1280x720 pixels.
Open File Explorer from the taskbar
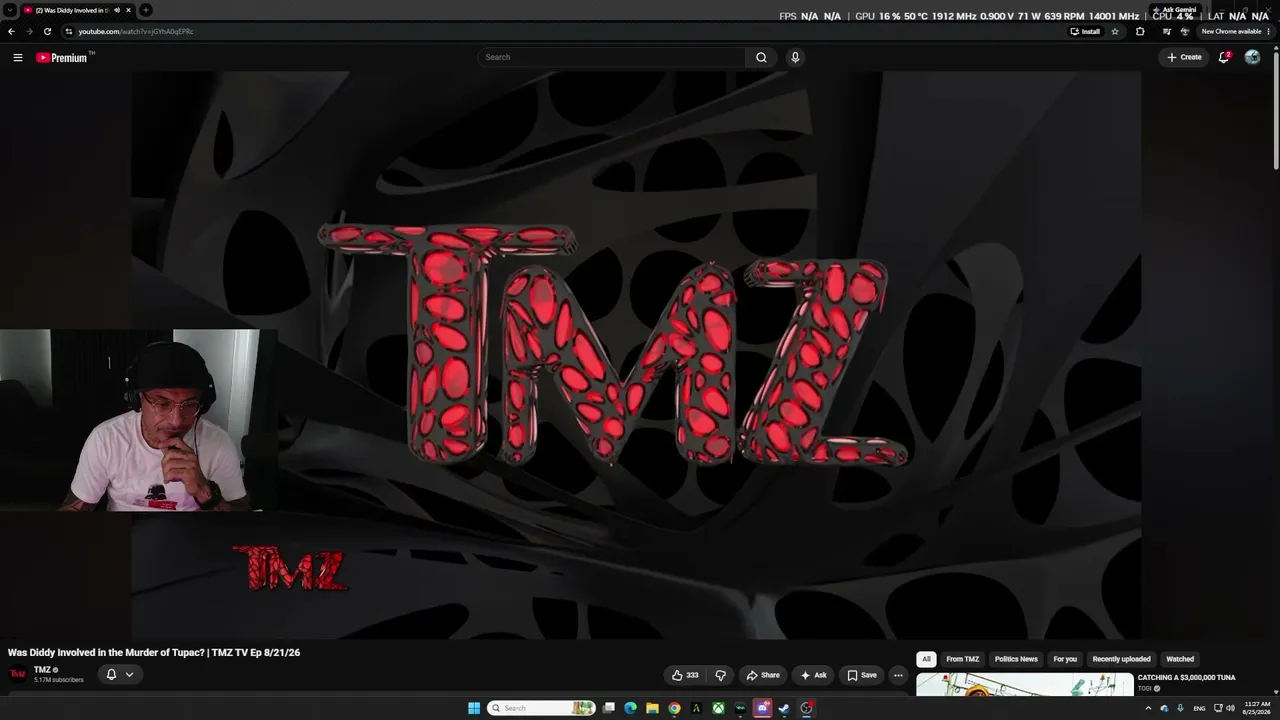[652, 708]
